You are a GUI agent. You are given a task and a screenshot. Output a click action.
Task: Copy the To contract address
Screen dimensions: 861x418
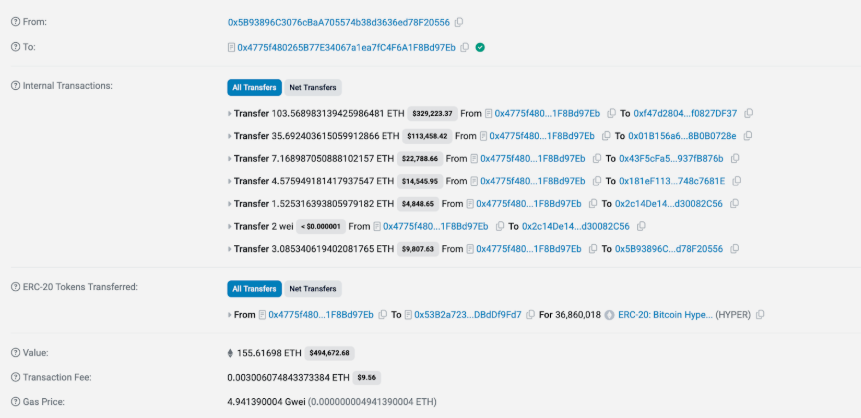point(465,47)
